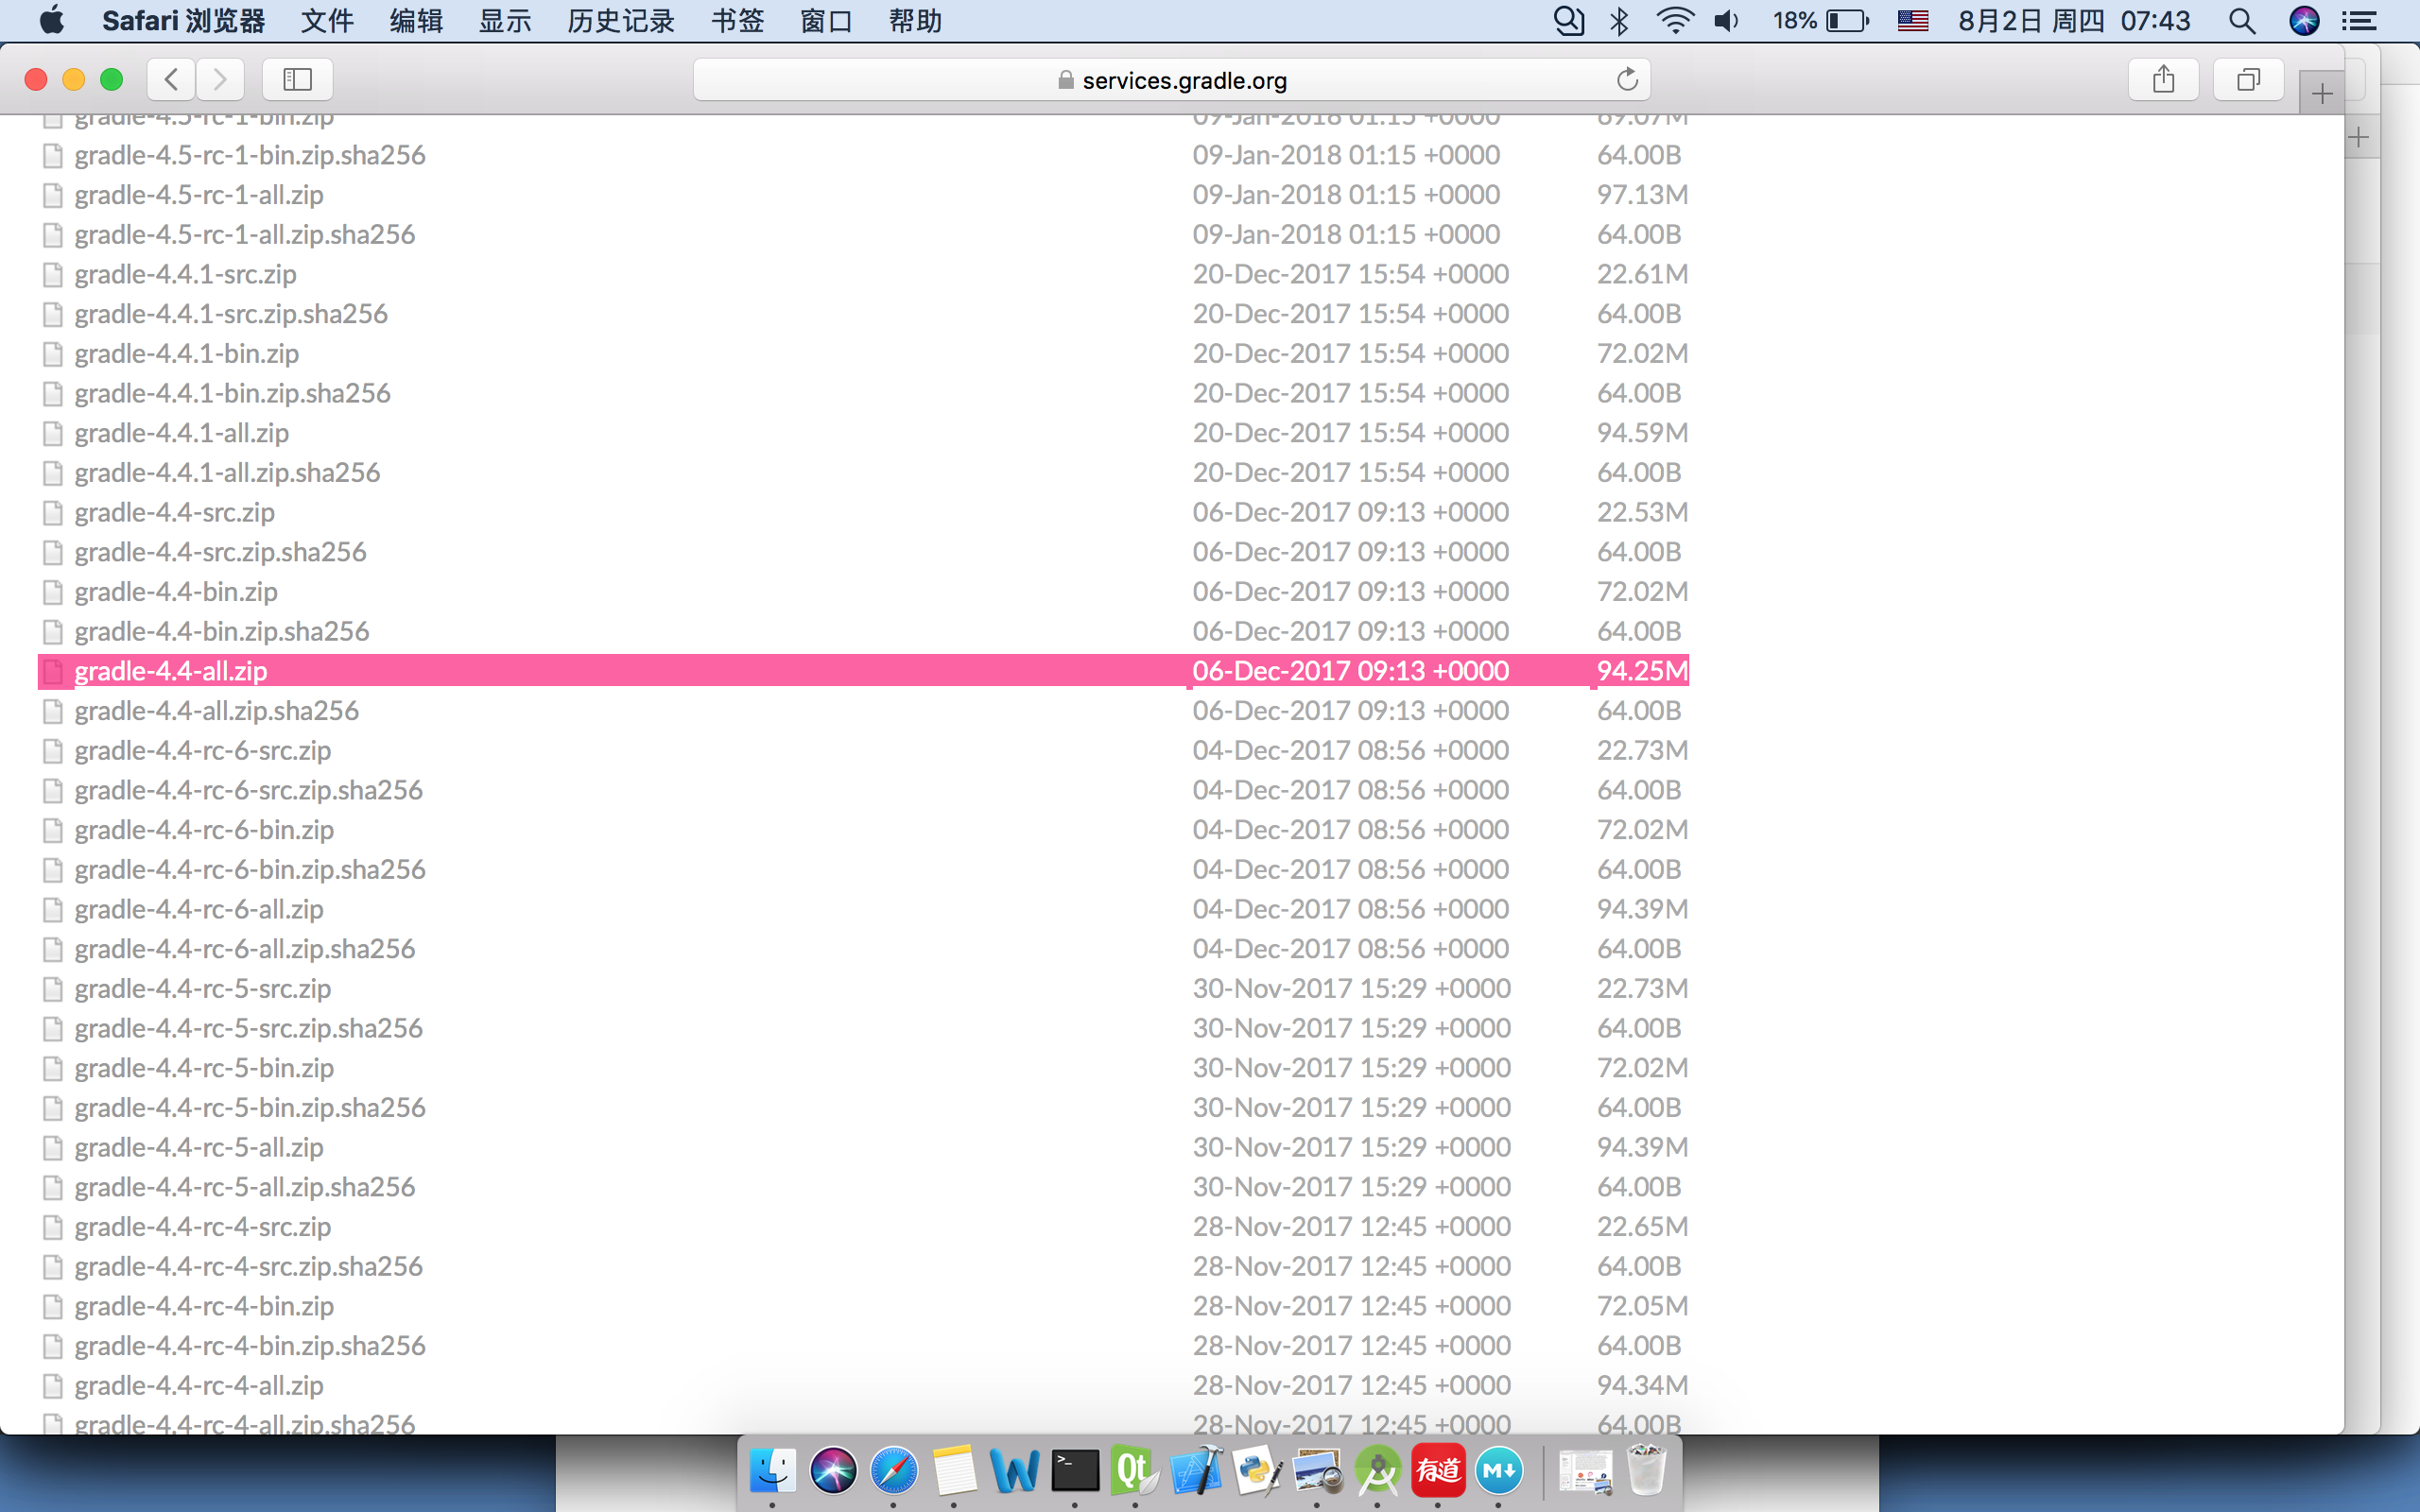Click date 09-Jan-2018 01:15 of gradle-4.5-rc-1-all.zip
The width and height of the screenshot is (2420, 1512).
coord(1346,195)
